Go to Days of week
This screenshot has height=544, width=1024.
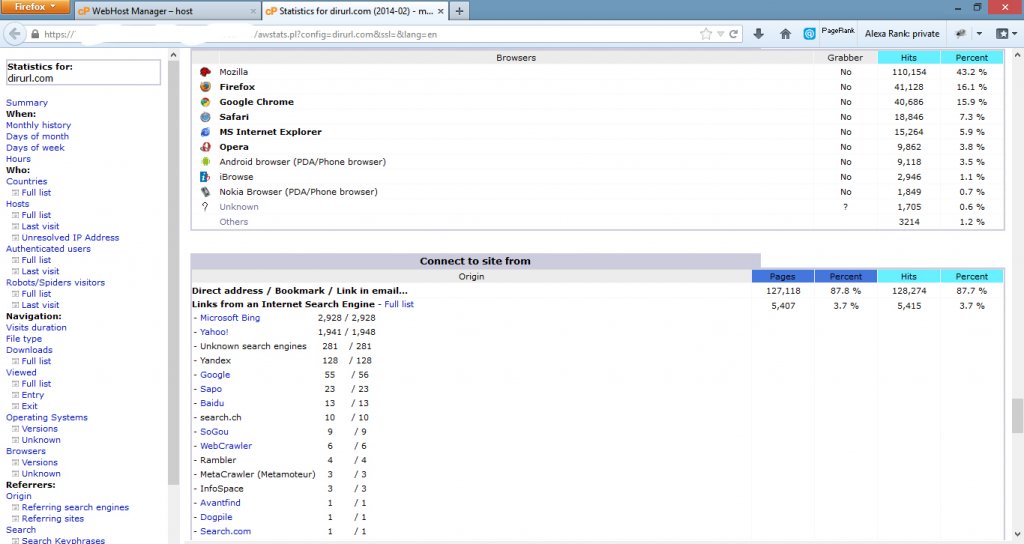pyautogui.click(x=35, y=148)
